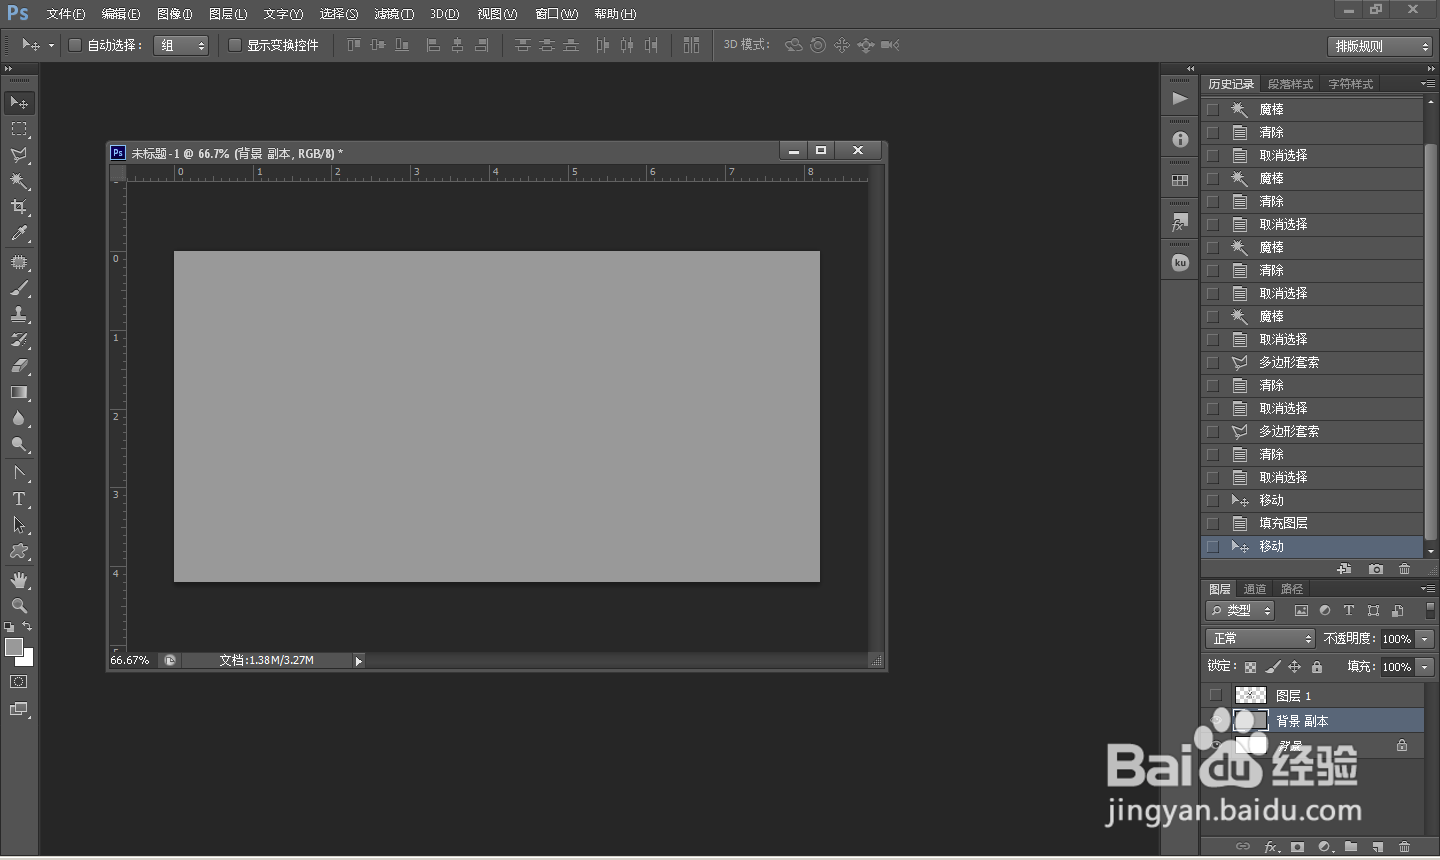Select the Dodge tool

pyautogui.click(x=19, y=444)
